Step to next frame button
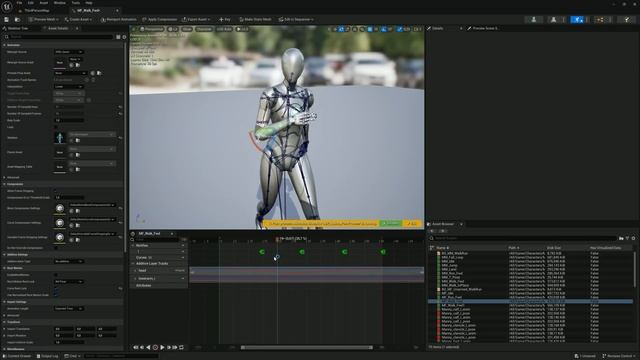Screen dimensions: 640x360 tap(169, 347)
